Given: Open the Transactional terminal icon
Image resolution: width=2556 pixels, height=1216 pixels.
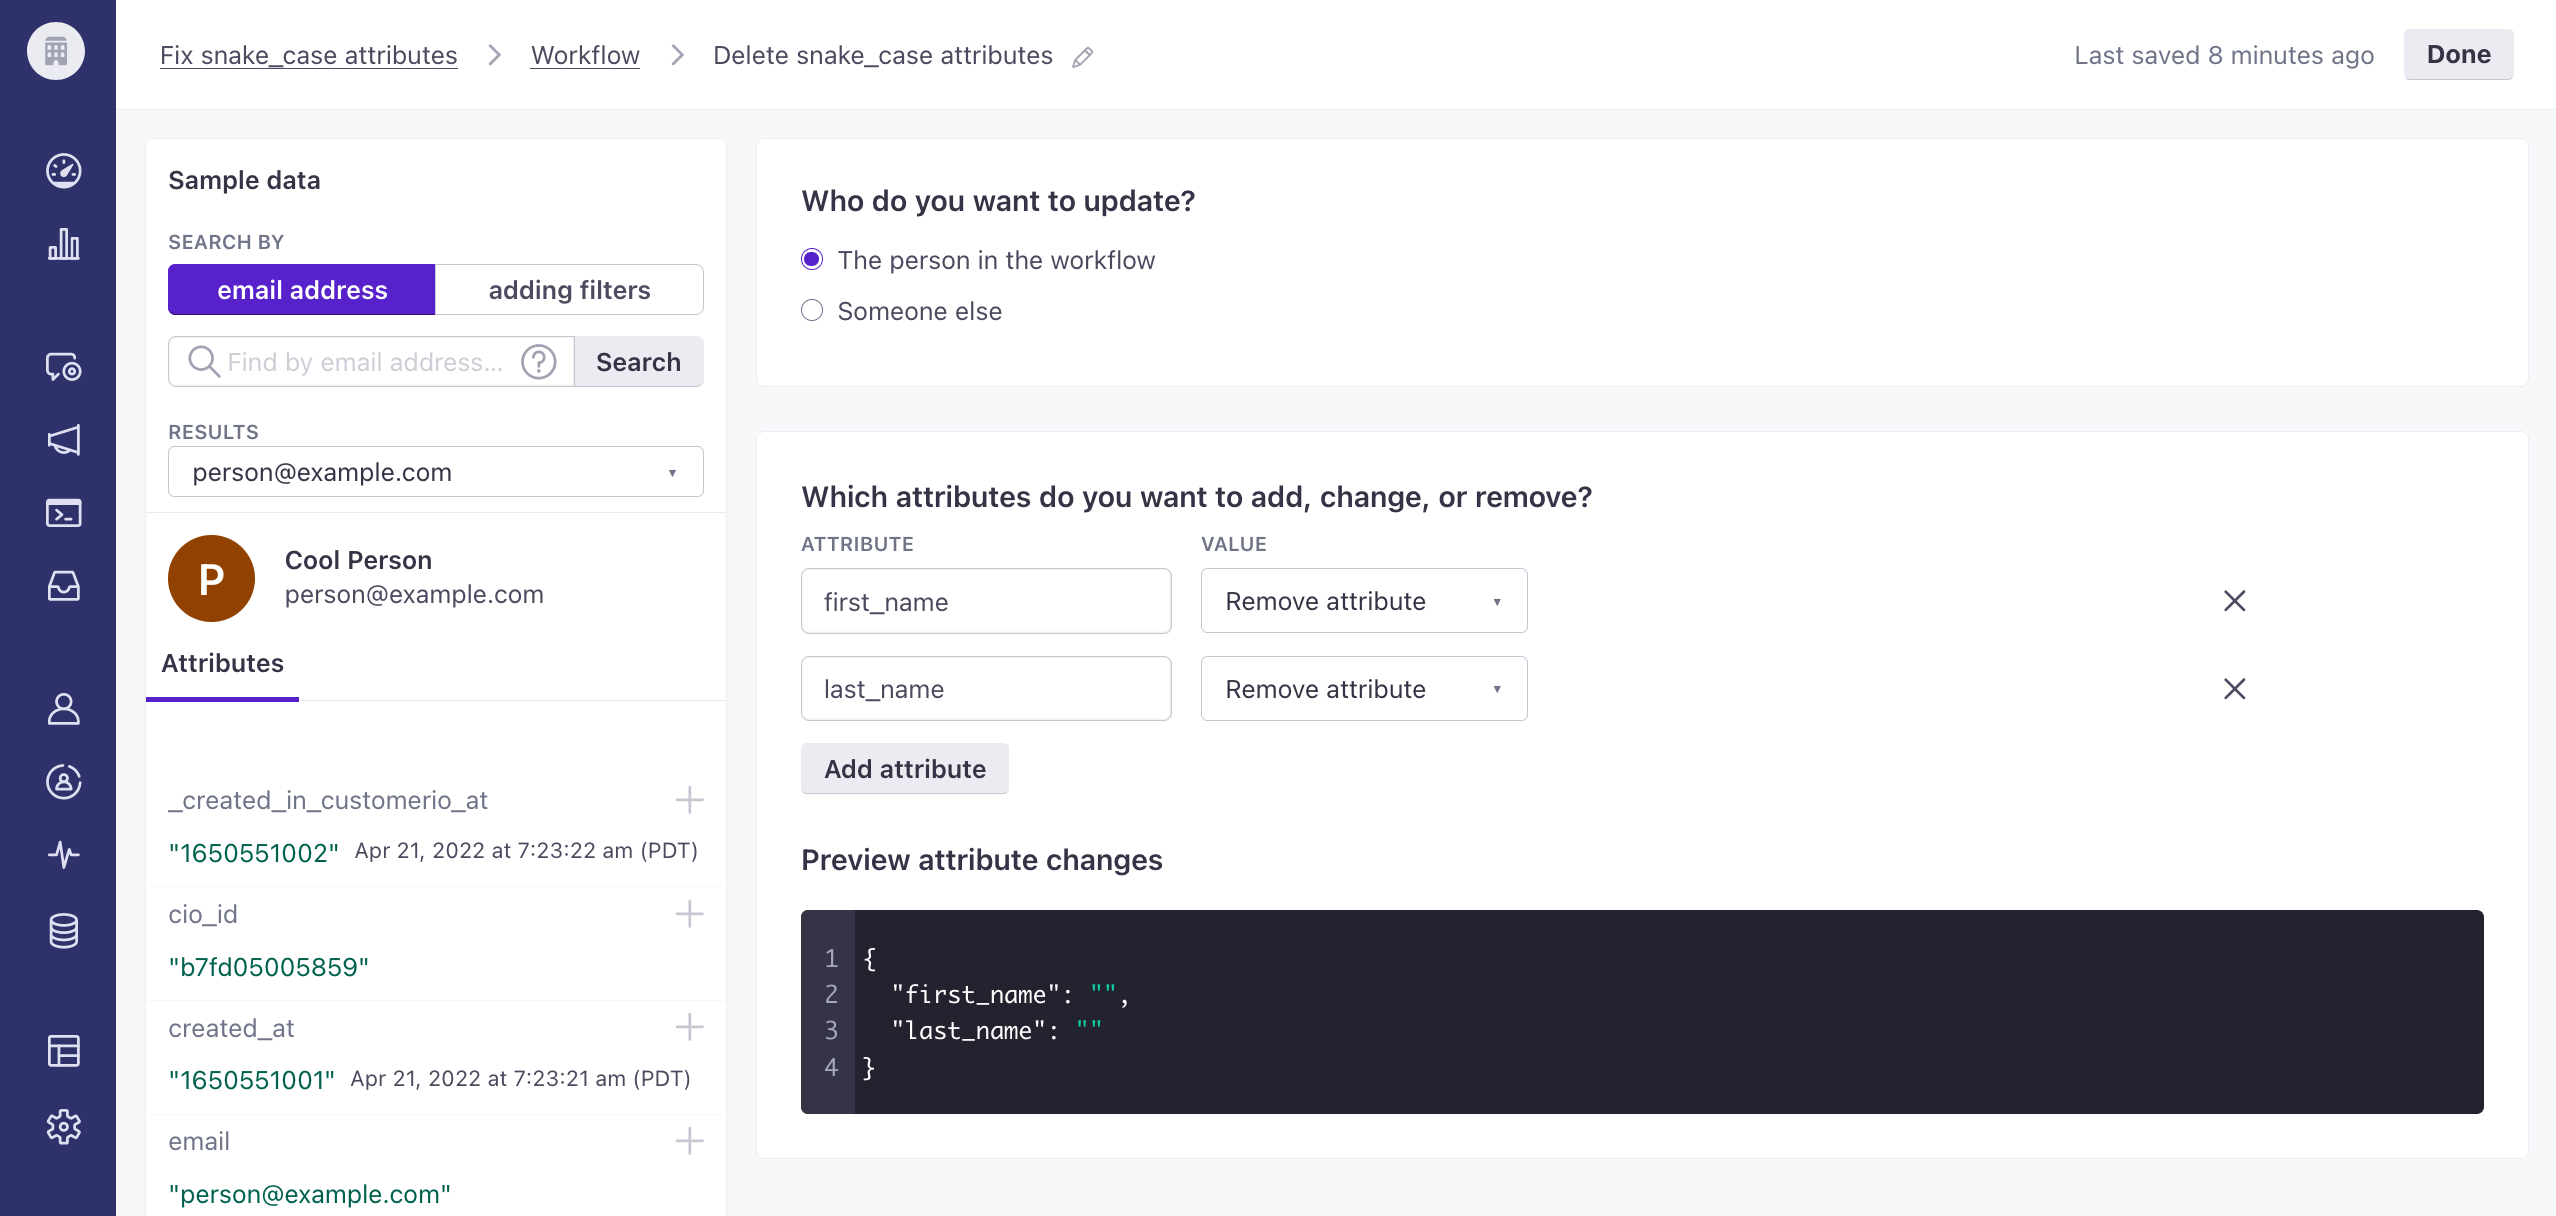Looking at the screenshot, I should tap(64, 513).
